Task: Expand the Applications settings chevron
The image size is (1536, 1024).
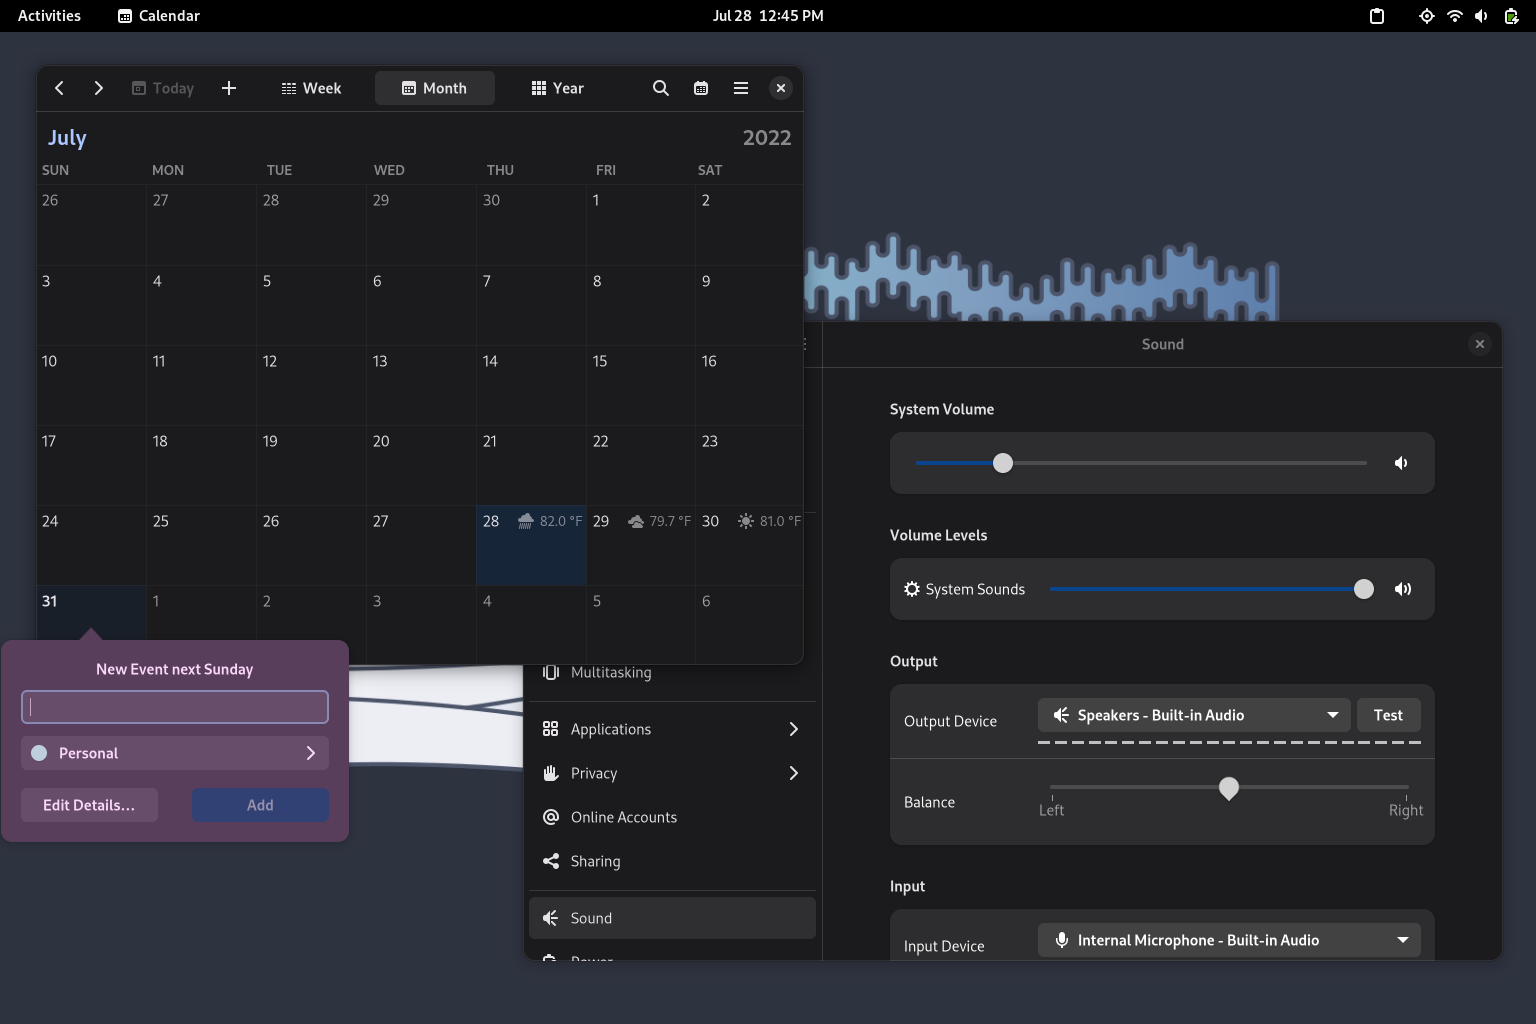Action: [794, 729]
